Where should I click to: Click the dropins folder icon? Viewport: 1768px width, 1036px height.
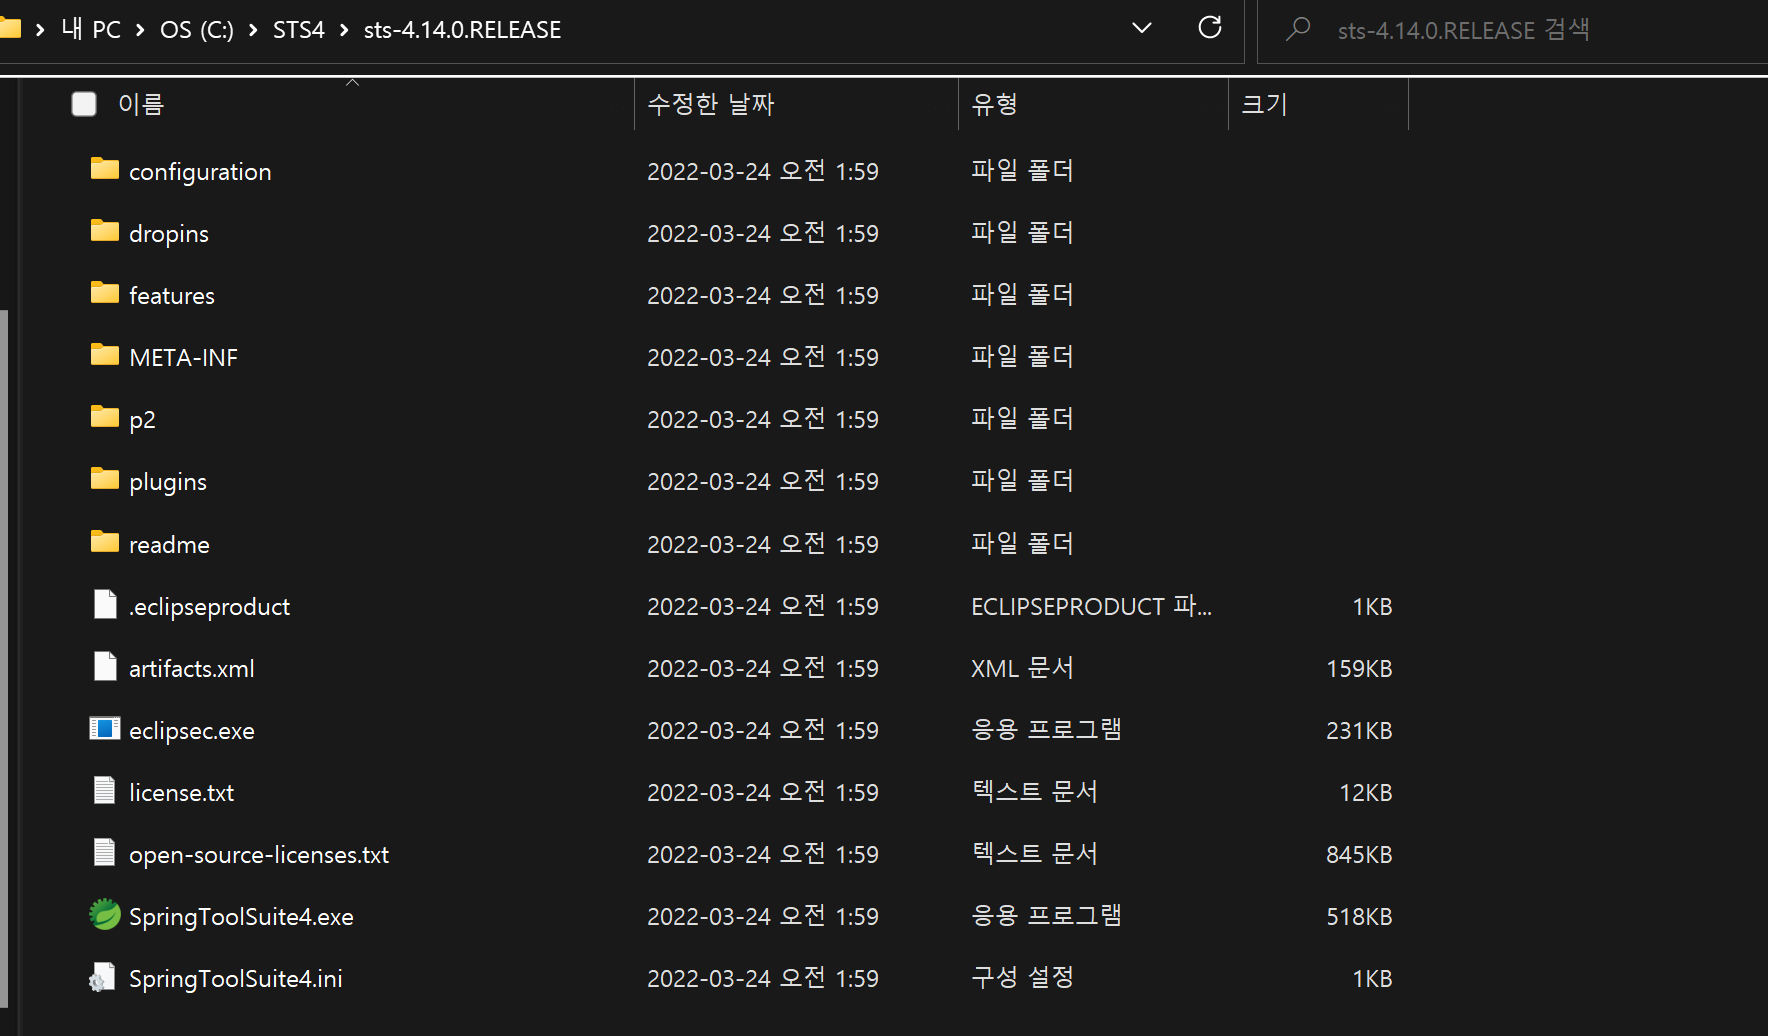tap(104, 231)
